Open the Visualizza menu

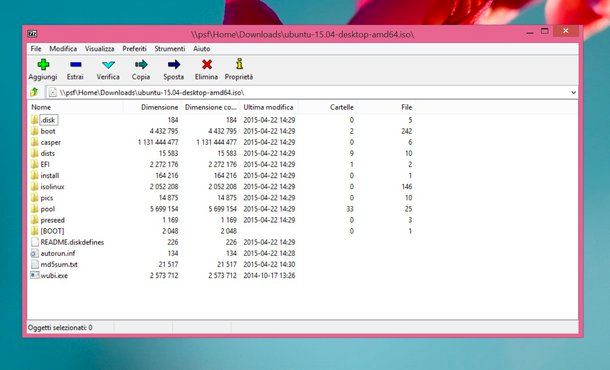coord(100,49)
